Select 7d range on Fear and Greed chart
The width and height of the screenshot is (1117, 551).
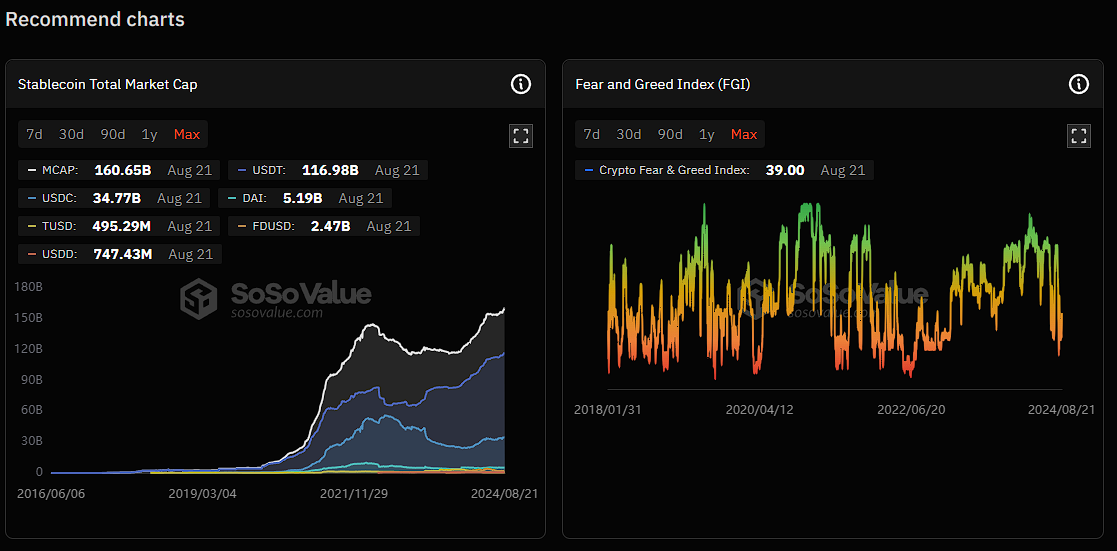click(x=592, y=134)
